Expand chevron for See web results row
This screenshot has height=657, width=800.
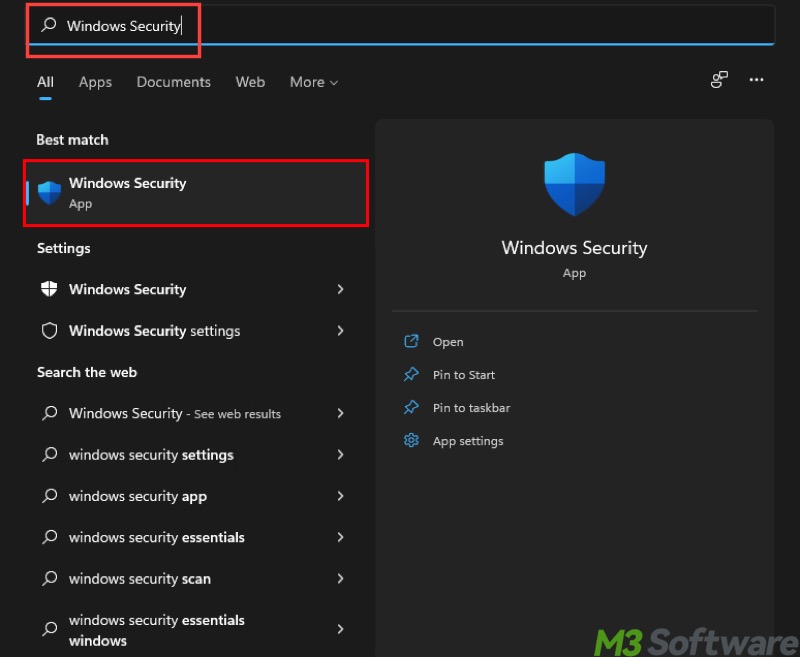tap(340, 413)
